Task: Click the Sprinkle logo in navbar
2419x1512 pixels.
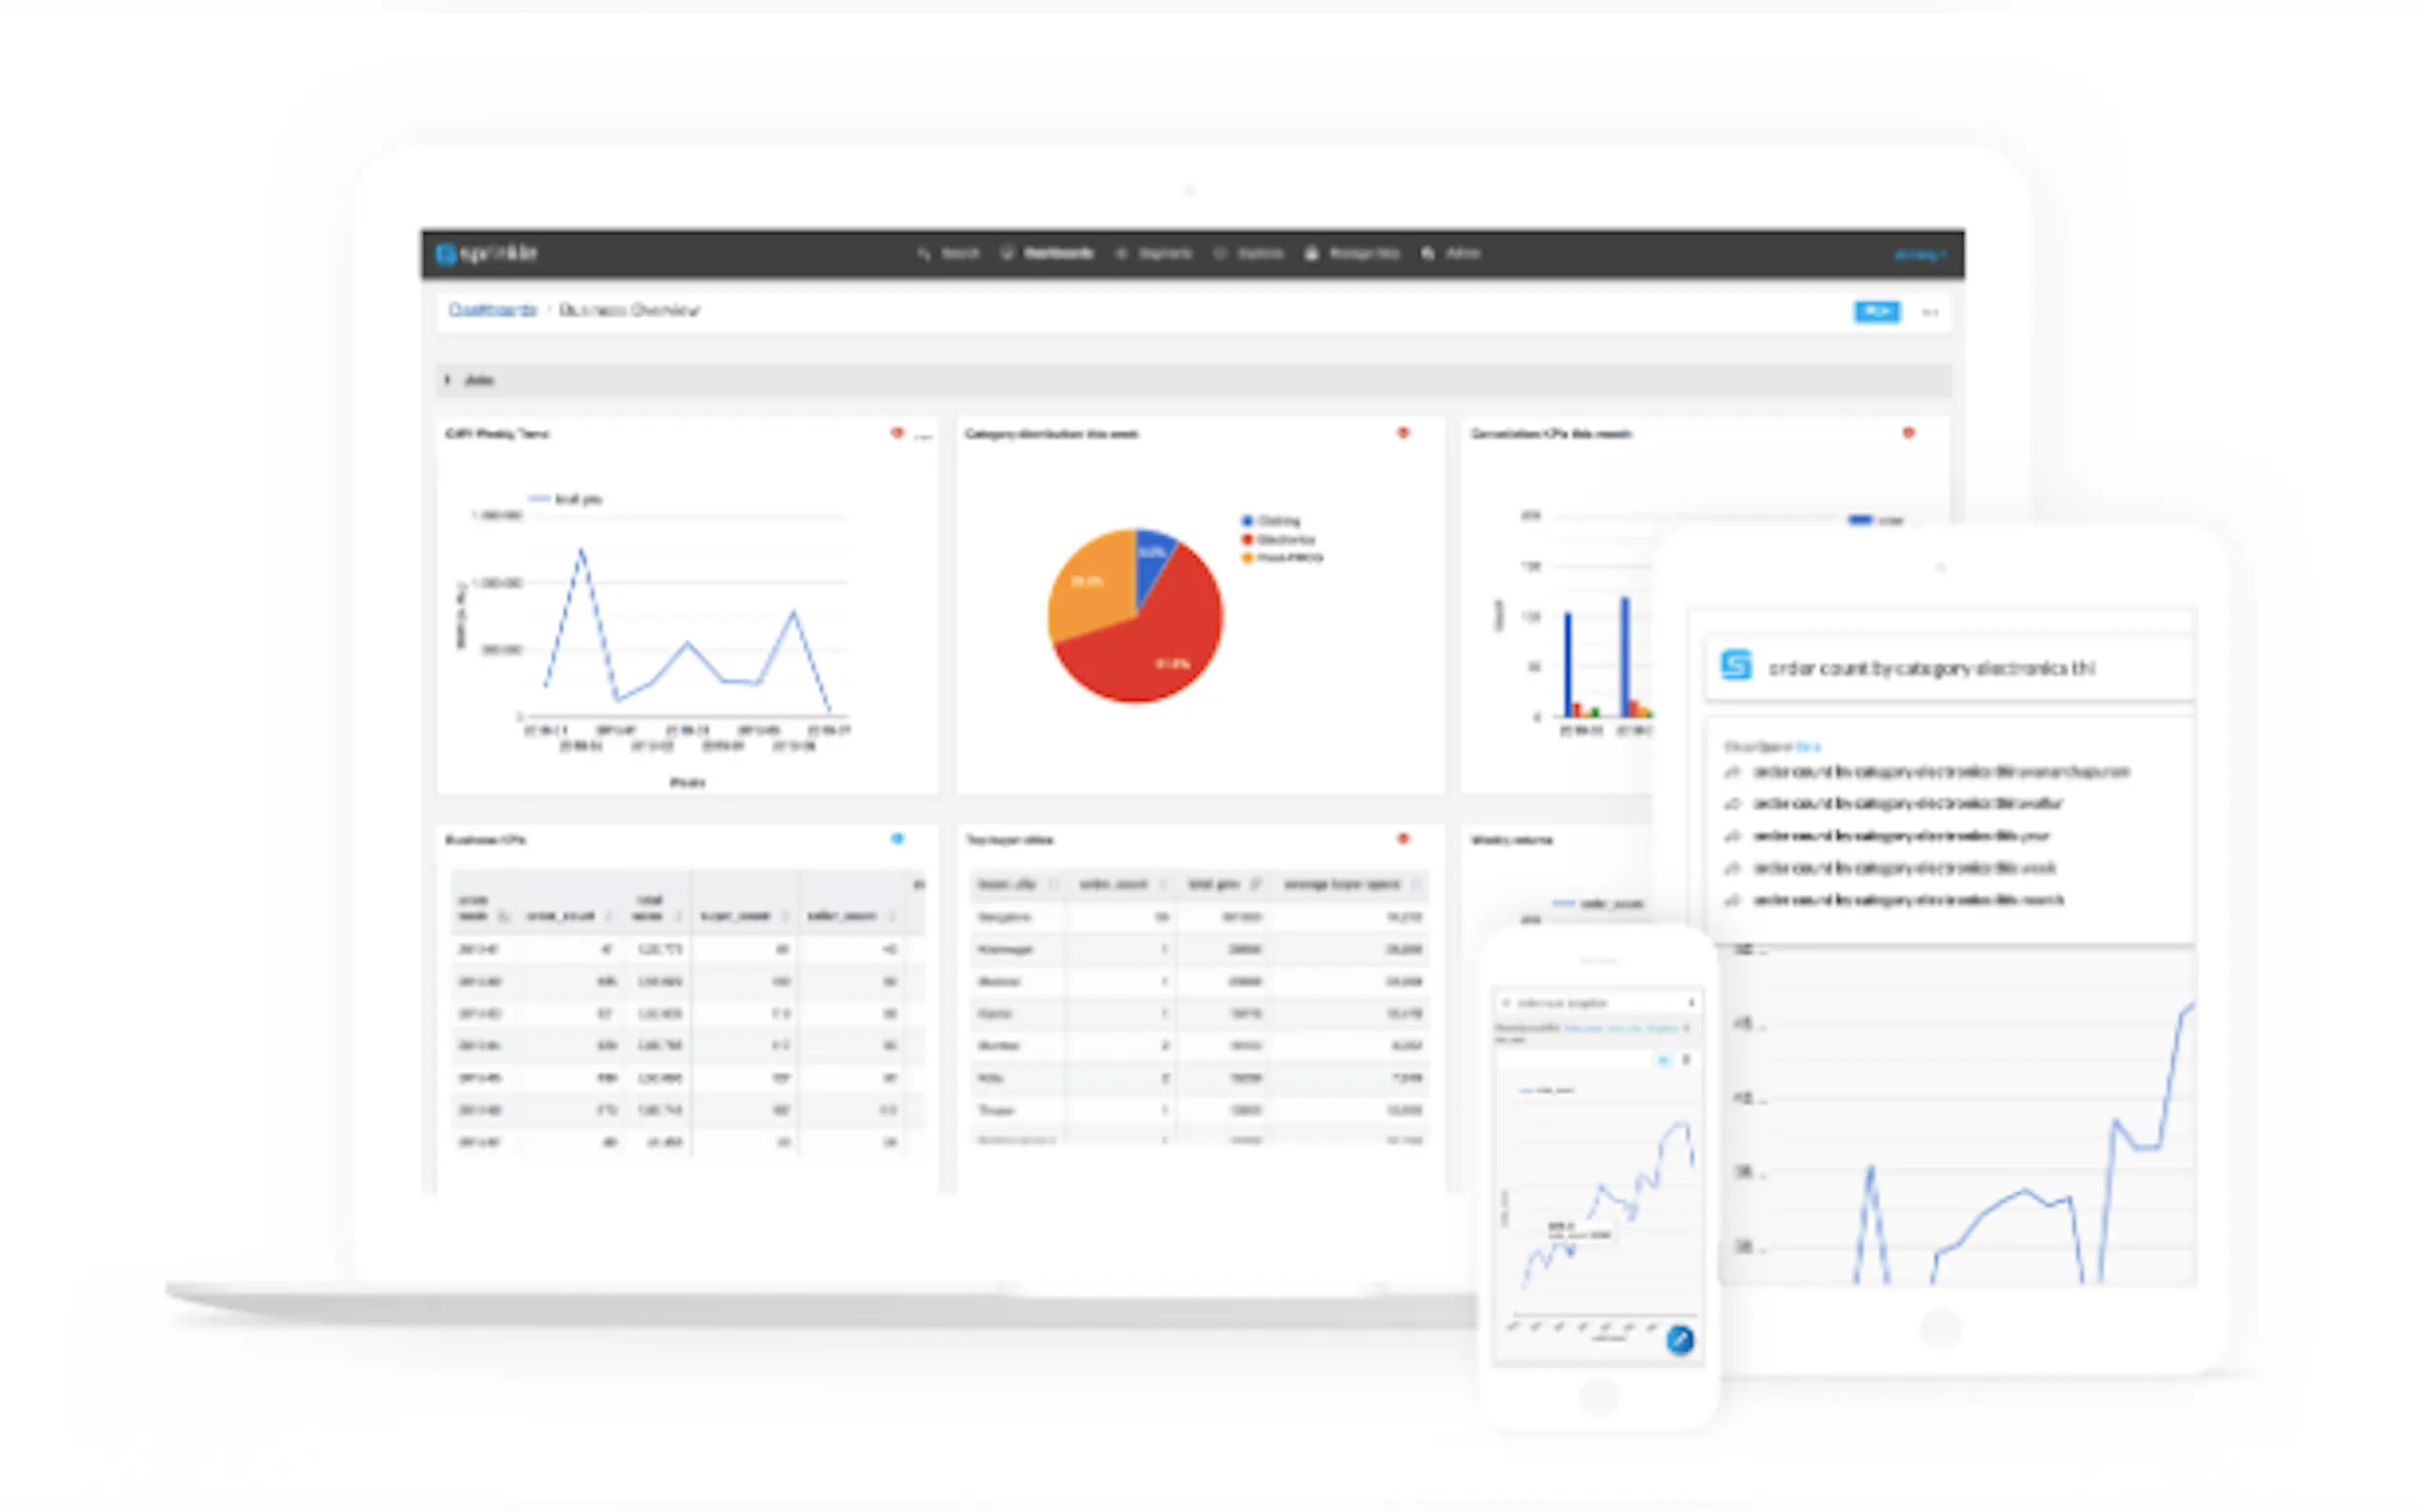Action: (487, 254)
